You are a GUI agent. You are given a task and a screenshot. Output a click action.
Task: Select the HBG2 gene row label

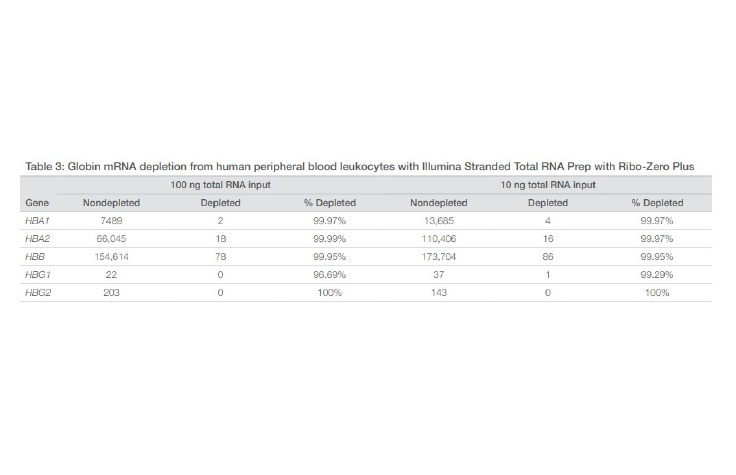click(x=38, y=292)
